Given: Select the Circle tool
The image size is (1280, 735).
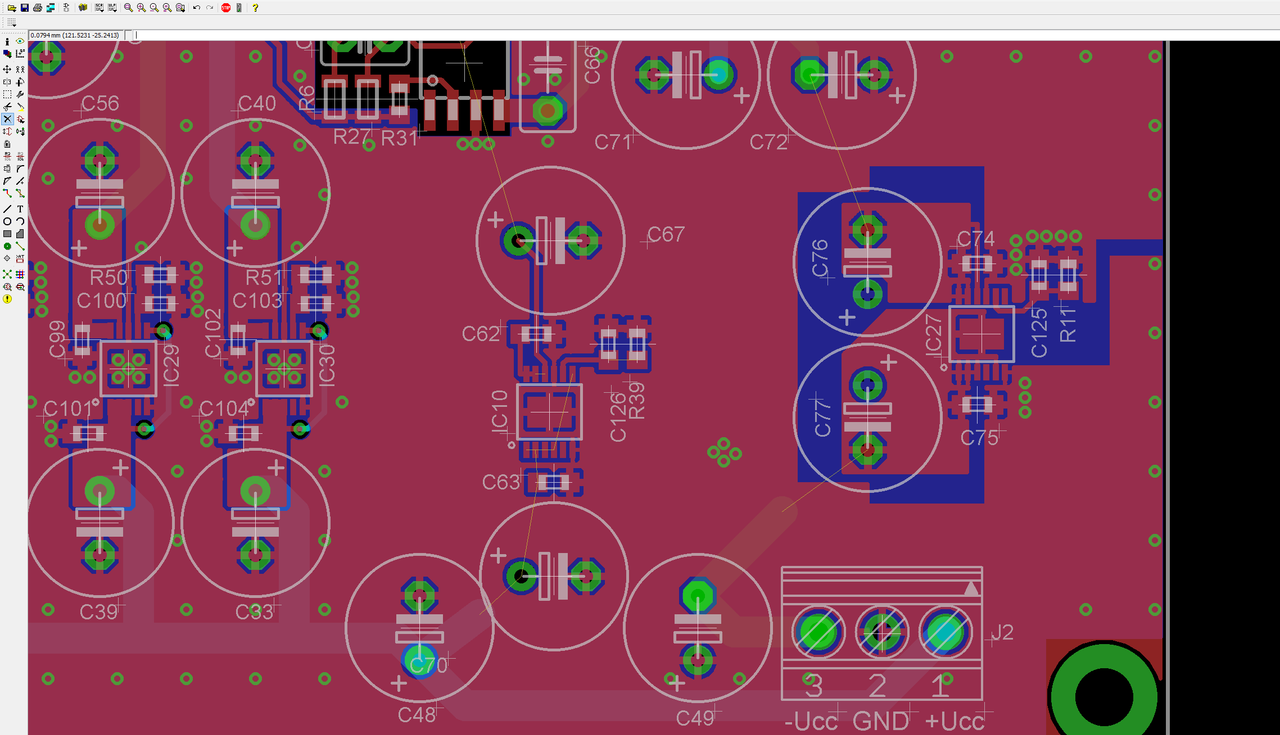Looking at the screenshot, I should tap(7, 220).
